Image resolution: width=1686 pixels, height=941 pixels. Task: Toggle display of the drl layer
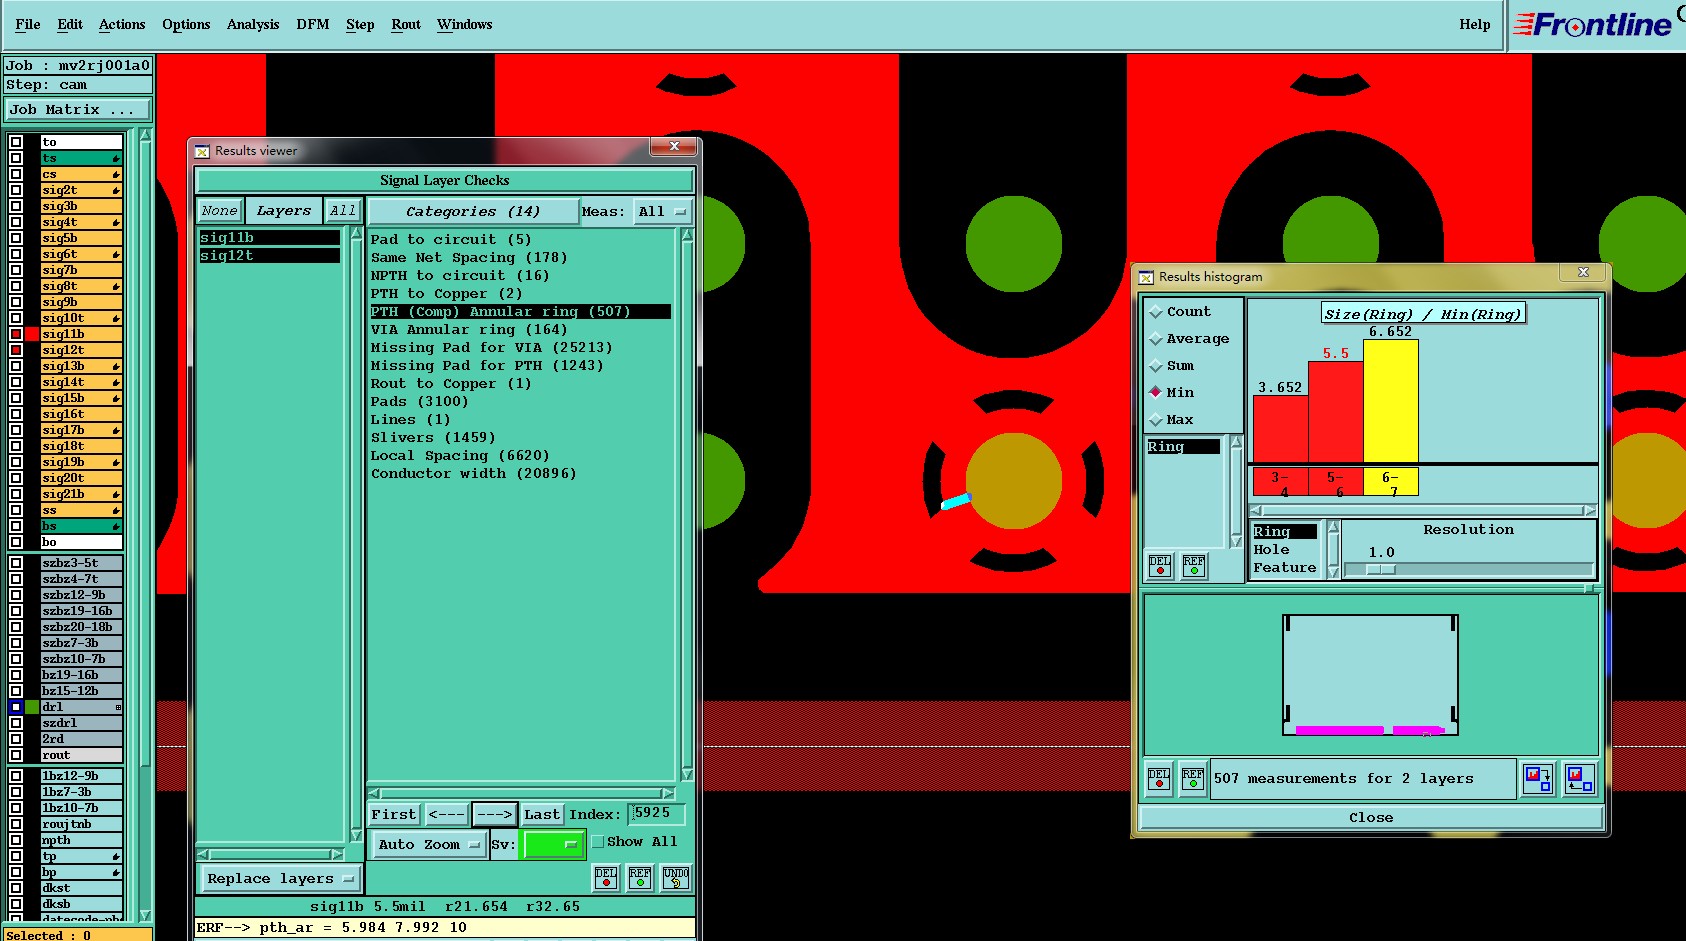(16, 707)
